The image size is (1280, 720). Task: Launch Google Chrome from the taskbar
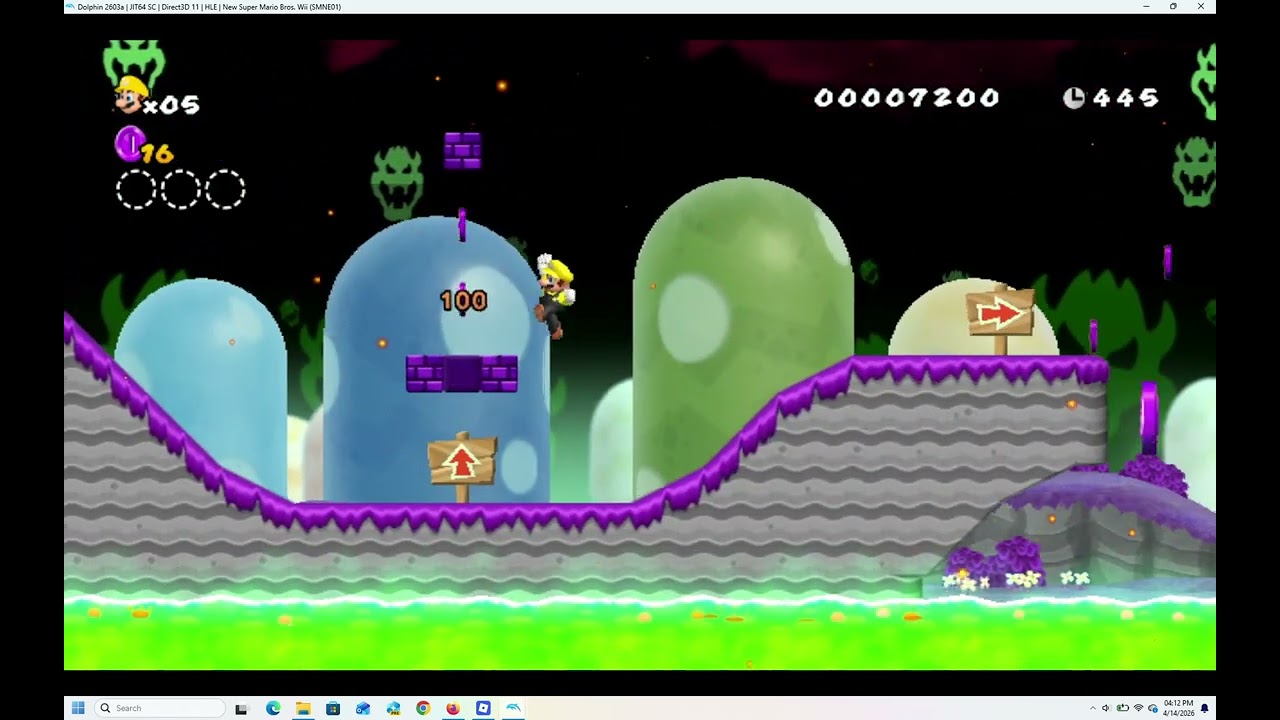[423, 708]
